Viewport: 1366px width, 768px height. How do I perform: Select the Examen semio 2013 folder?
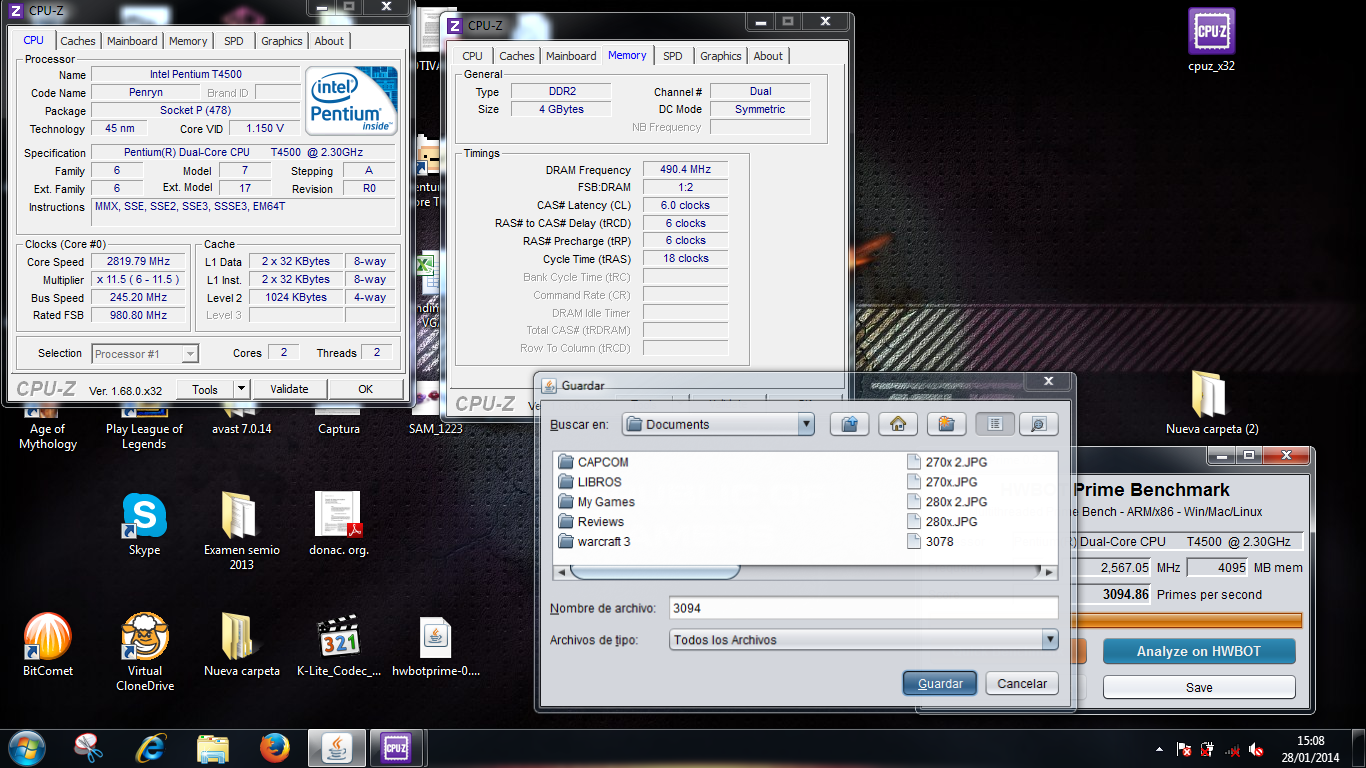[241, 531]
